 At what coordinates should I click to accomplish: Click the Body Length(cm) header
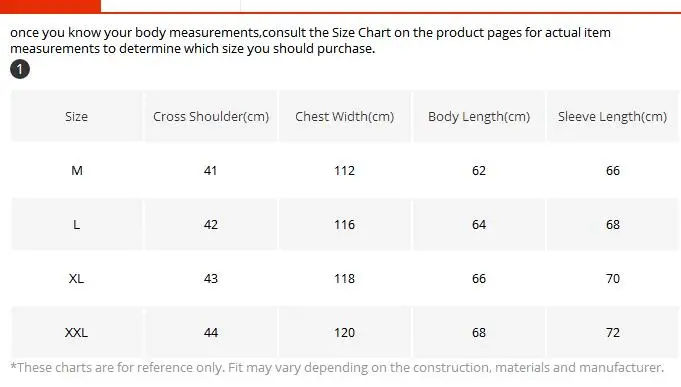click(479, 116)
